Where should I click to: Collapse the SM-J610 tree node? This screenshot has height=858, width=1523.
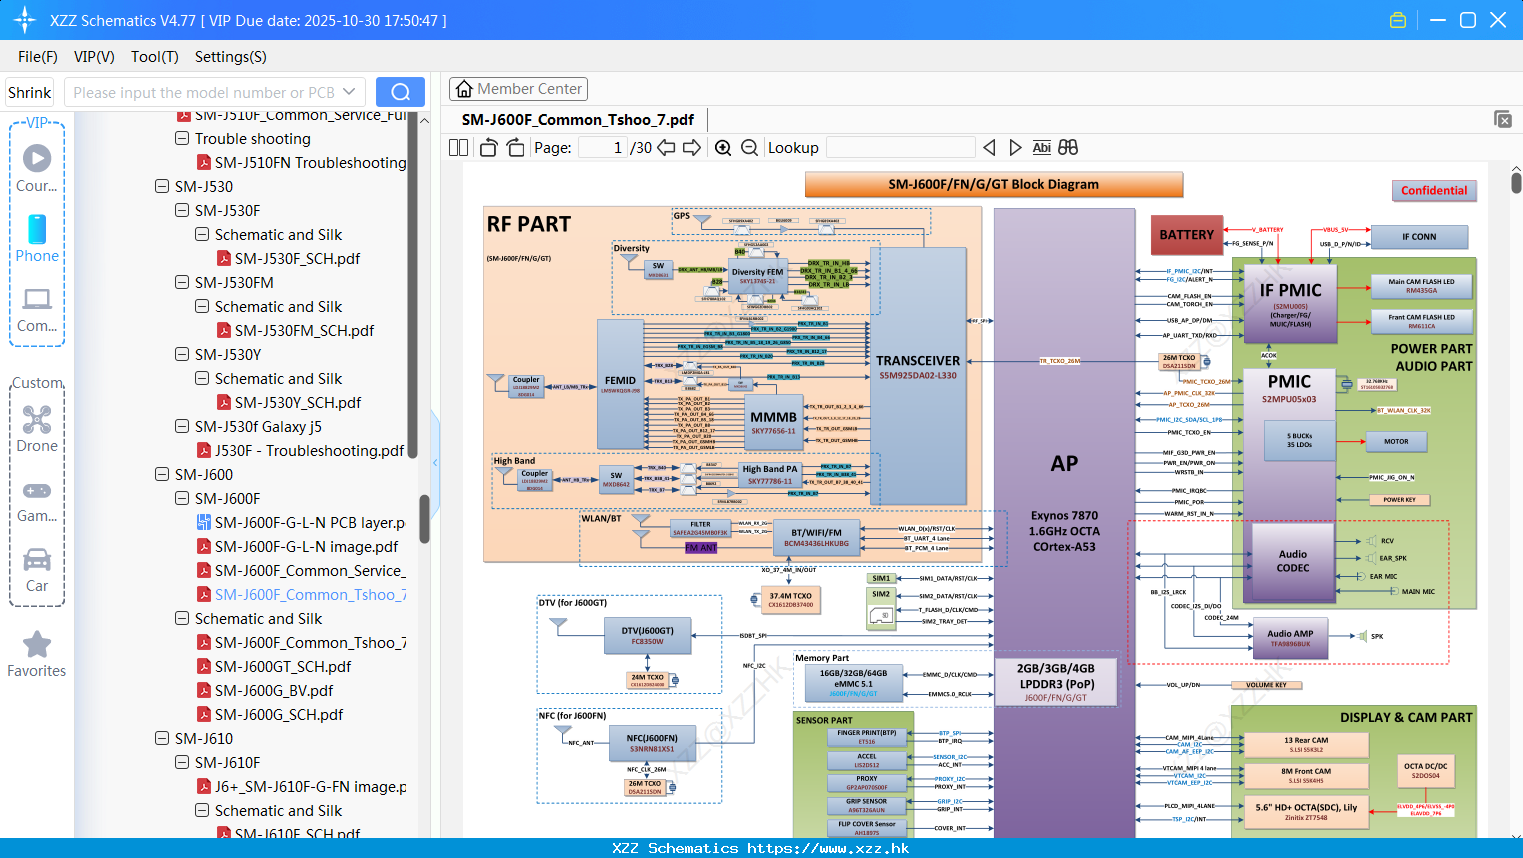coord(162,738)
